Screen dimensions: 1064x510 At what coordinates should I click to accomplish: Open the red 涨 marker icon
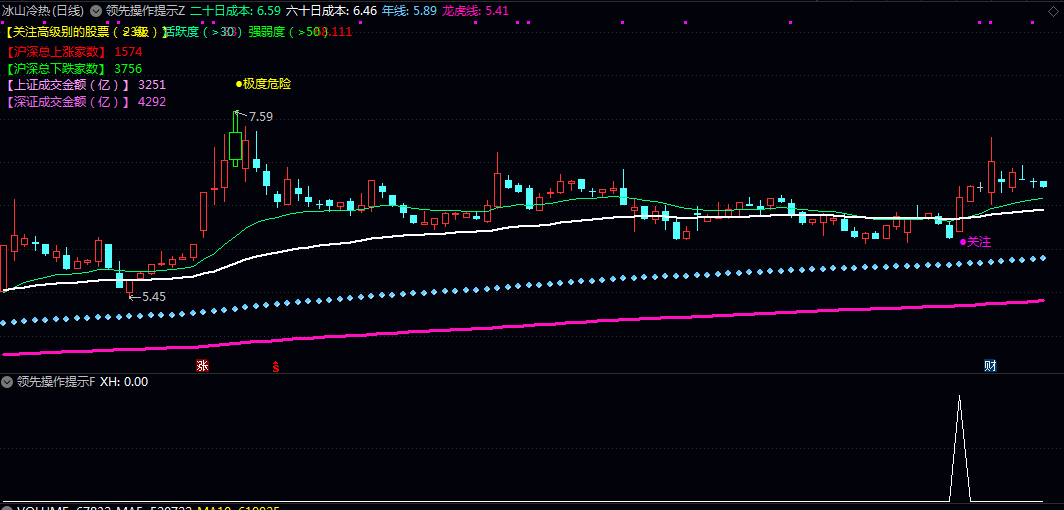(x=202, y=366)
